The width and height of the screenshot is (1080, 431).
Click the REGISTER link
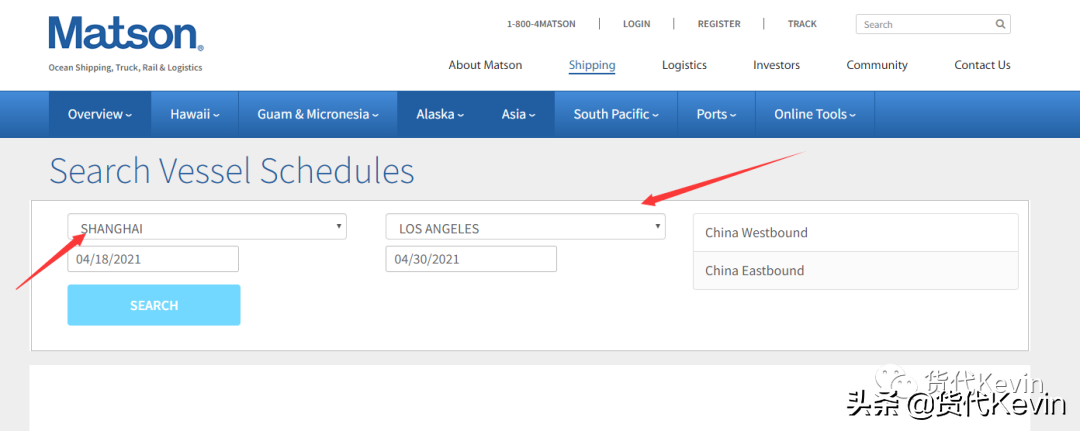(x=719, y=24)
